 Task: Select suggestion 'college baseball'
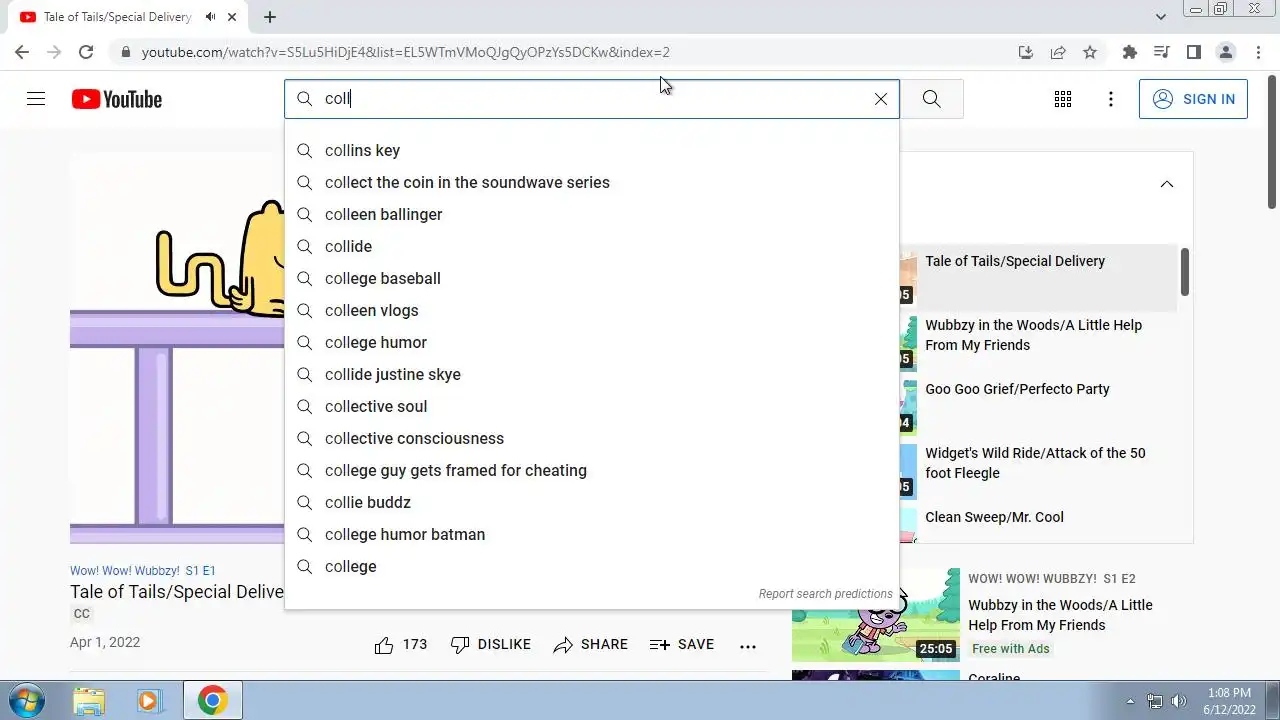(x=592, y=278)
